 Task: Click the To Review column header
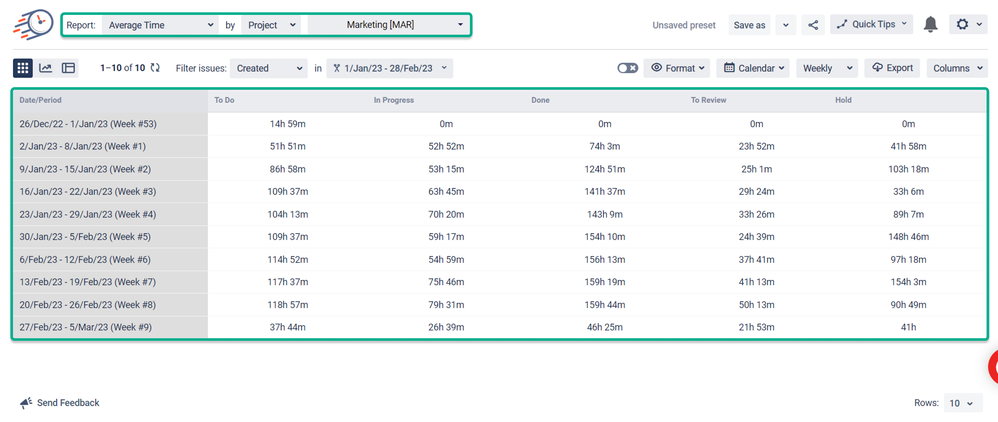(708, 100)
